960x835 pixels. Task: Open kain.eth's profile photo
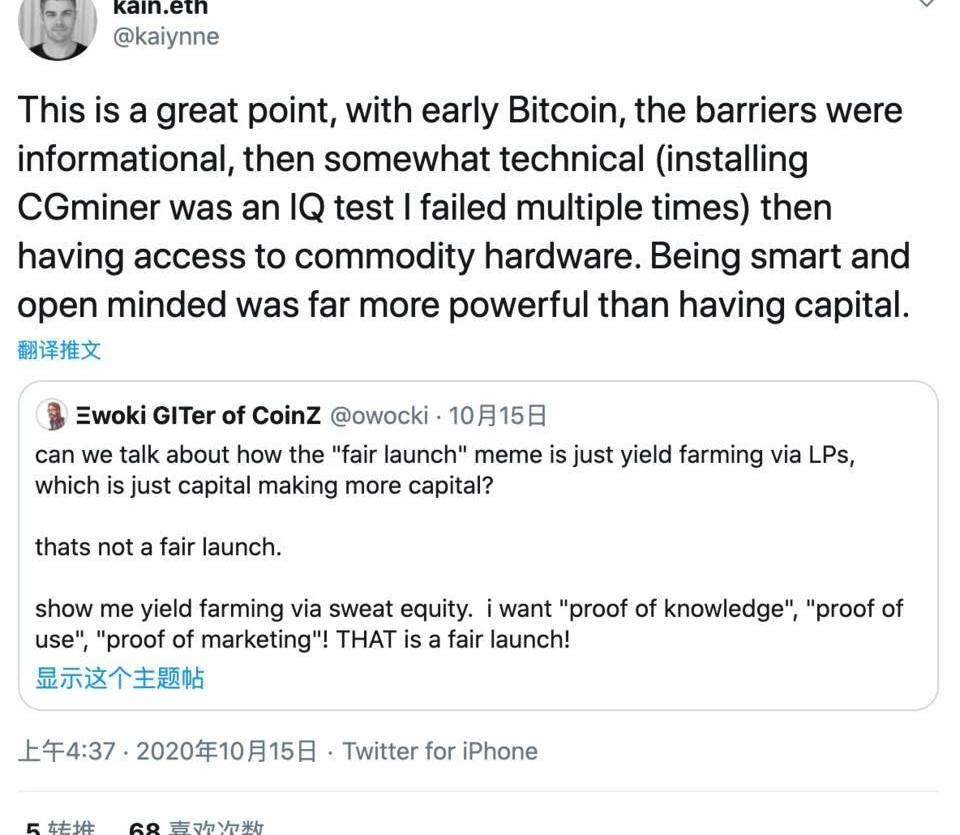click(57, 25)
